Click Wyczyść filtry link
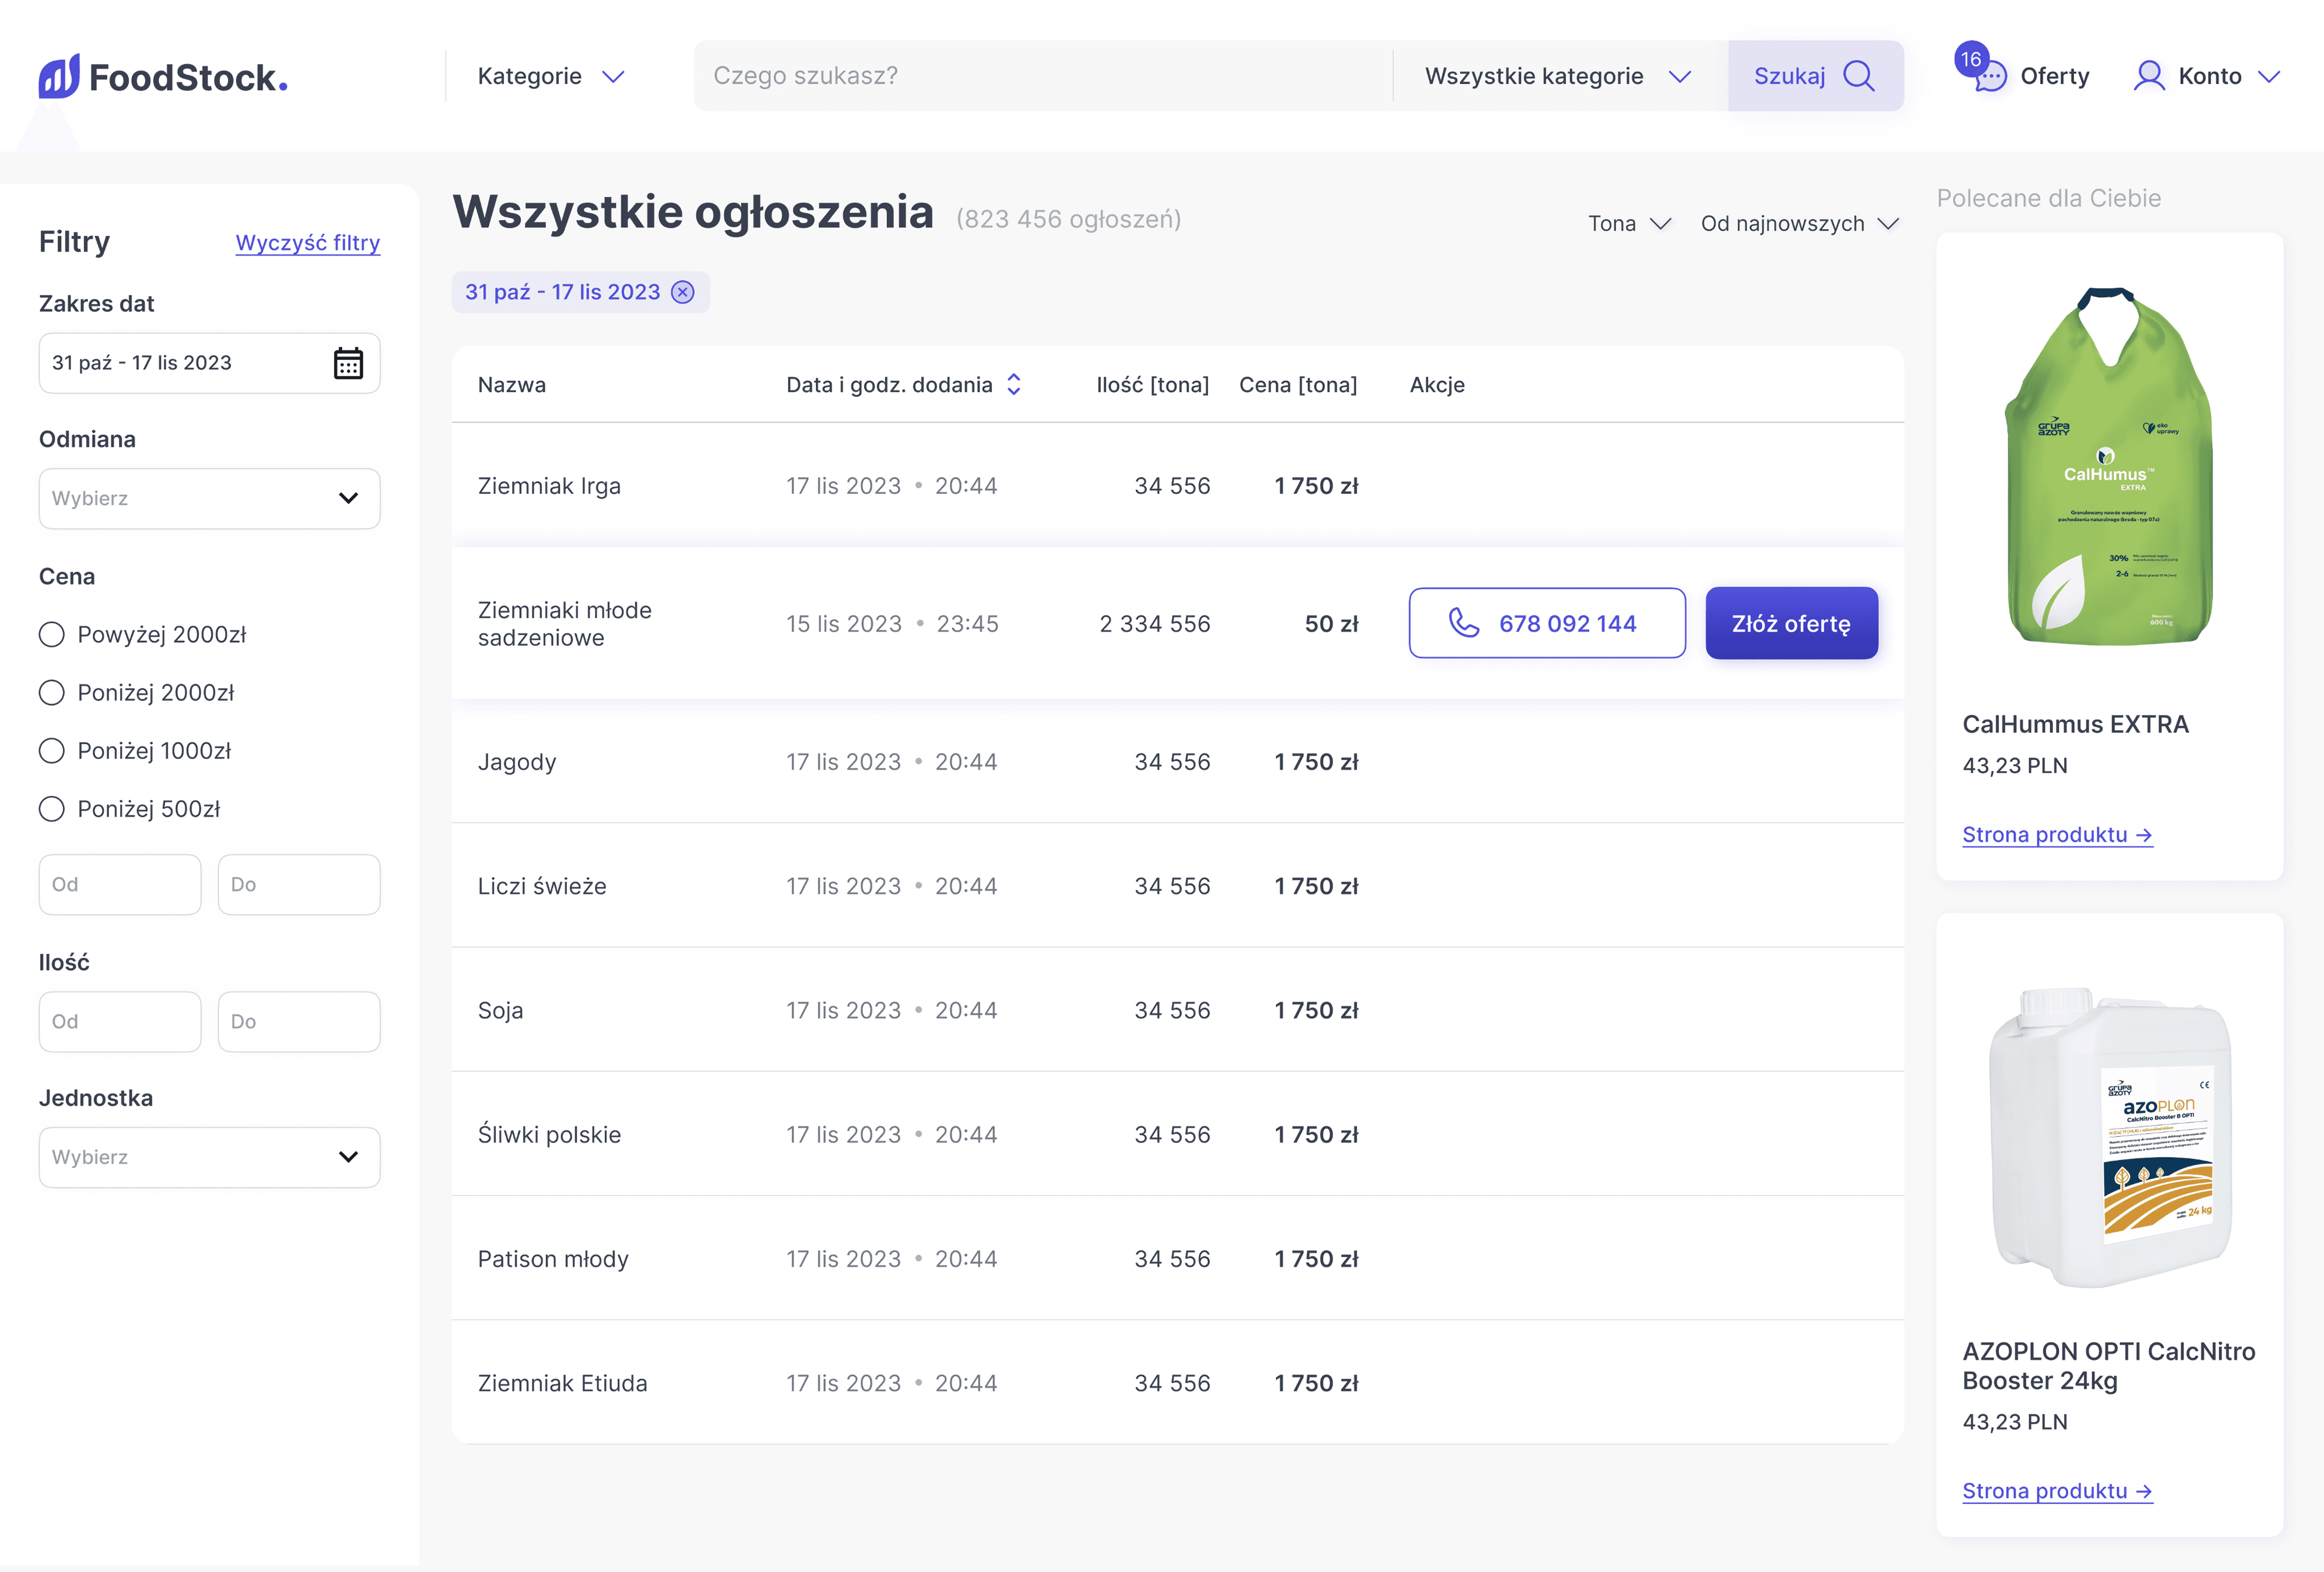The width and height of the screenshot is (2324, 1572). tap(307, 243)
